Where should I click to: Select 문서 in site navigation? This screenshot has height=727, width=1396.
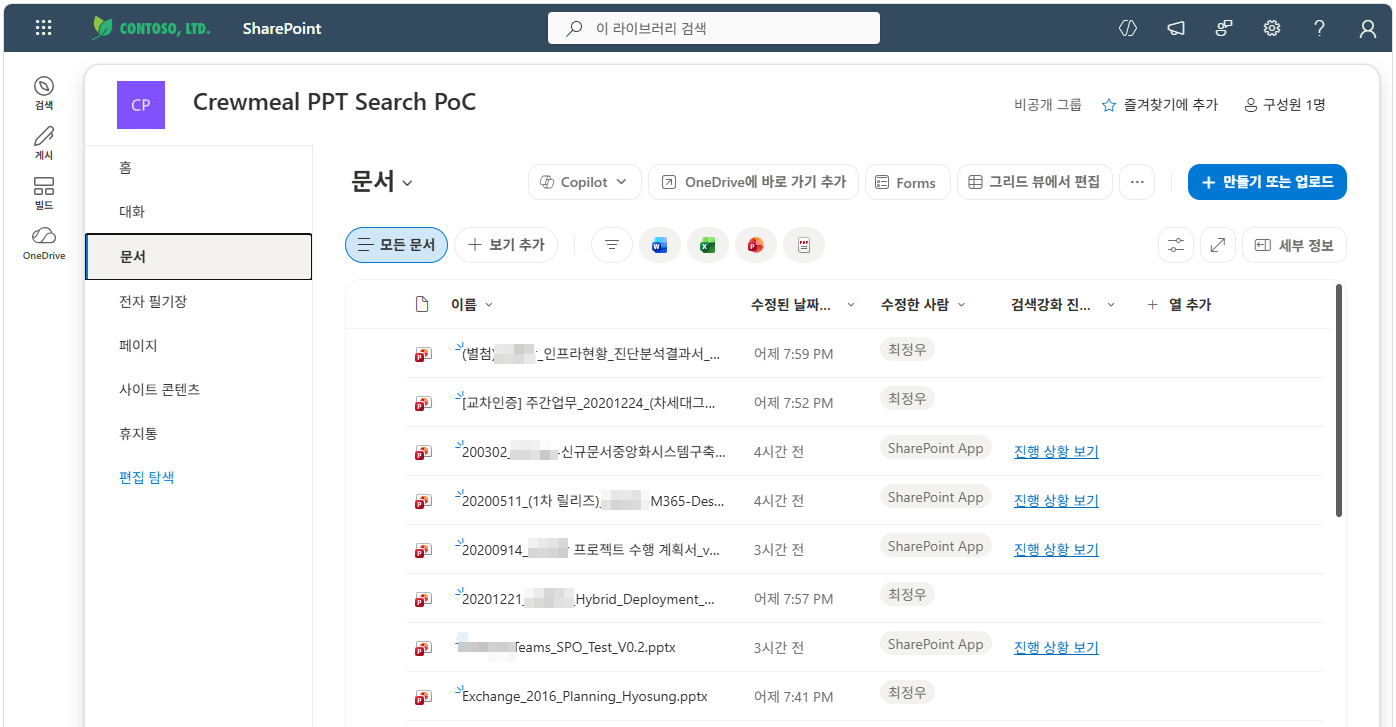click(198, 256)
